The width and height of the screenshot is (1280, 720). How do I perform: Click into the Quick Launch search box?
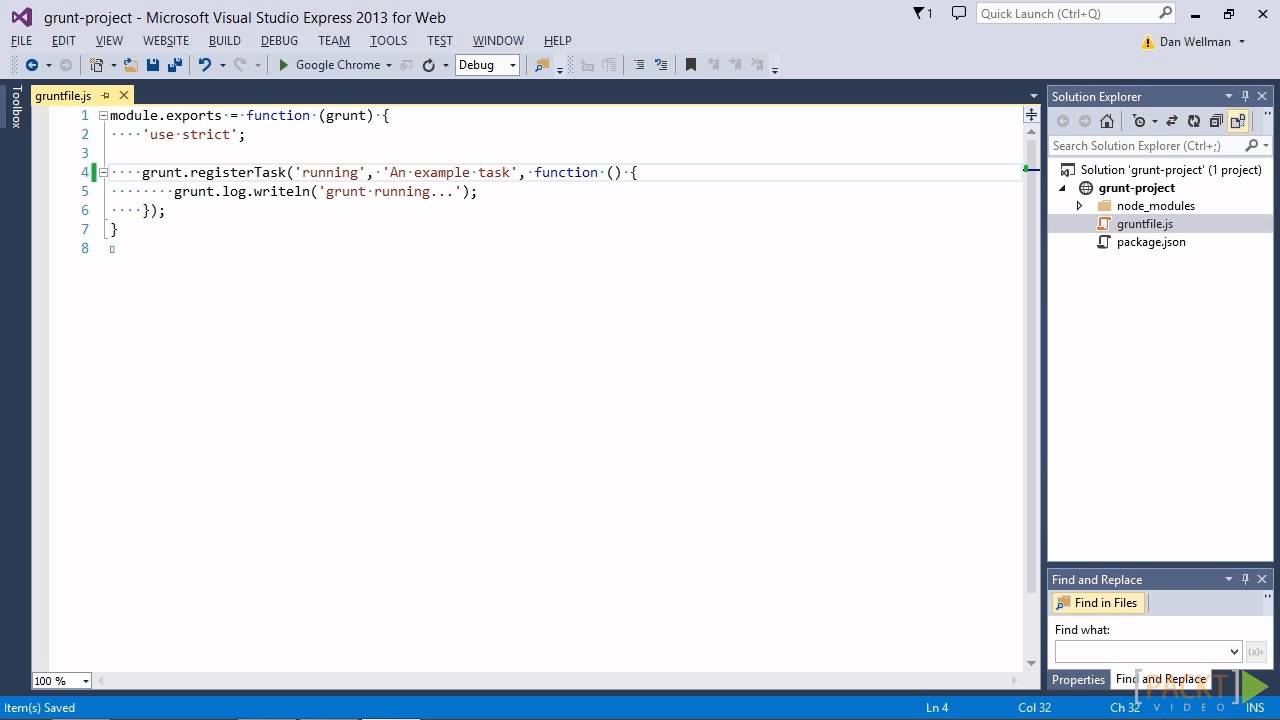[x=1066, y=13]
